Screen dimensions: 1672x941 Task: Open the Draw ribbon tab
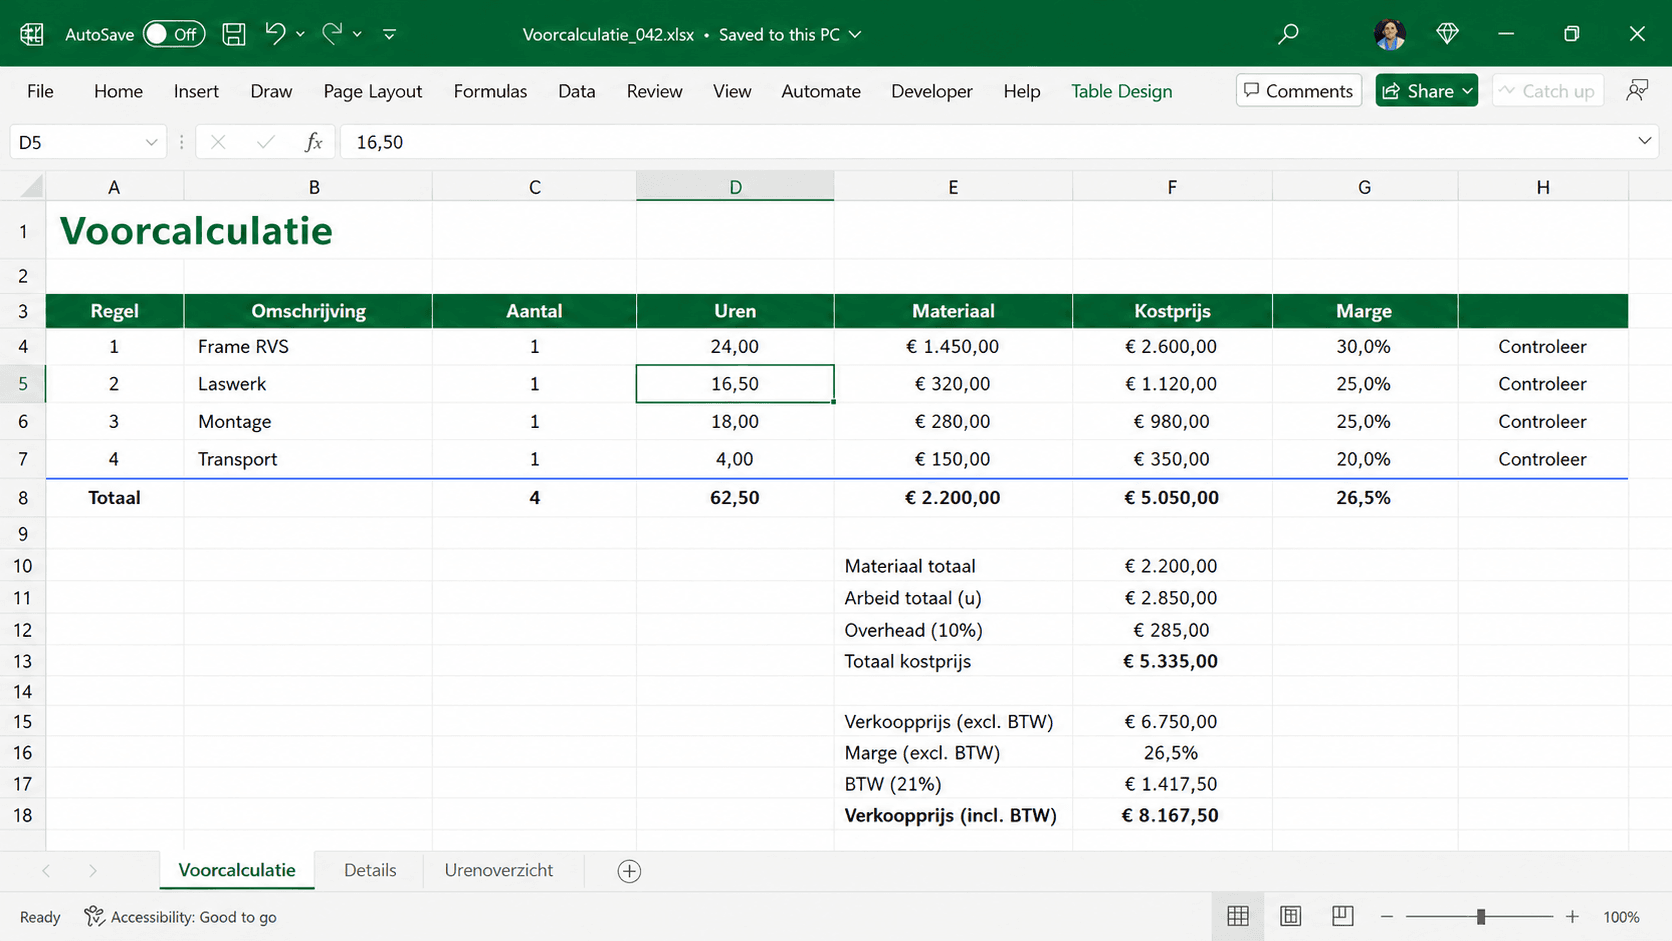point(271,91)
